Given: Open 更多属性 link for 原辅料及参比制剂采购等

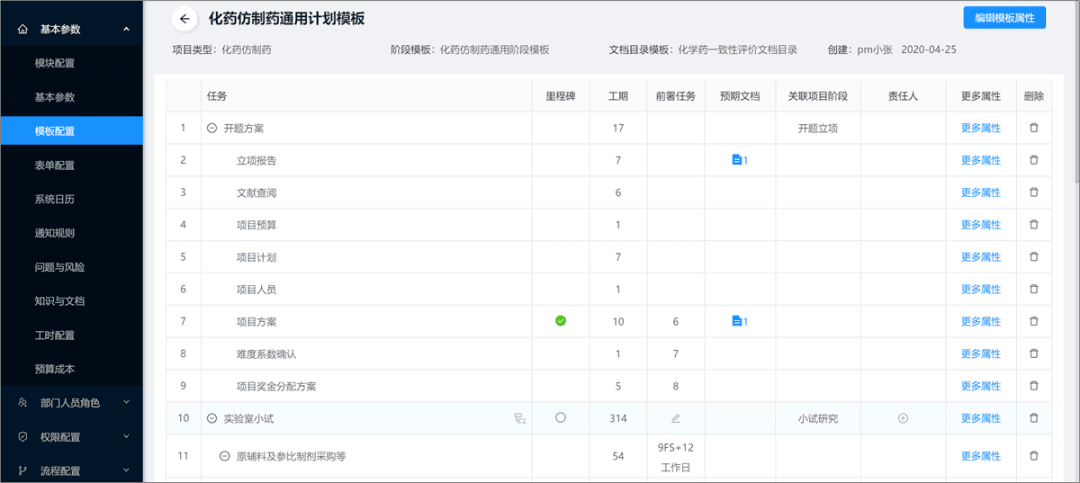Looking at the screenshot, I should pyautogui.click(x=981, y=456).
